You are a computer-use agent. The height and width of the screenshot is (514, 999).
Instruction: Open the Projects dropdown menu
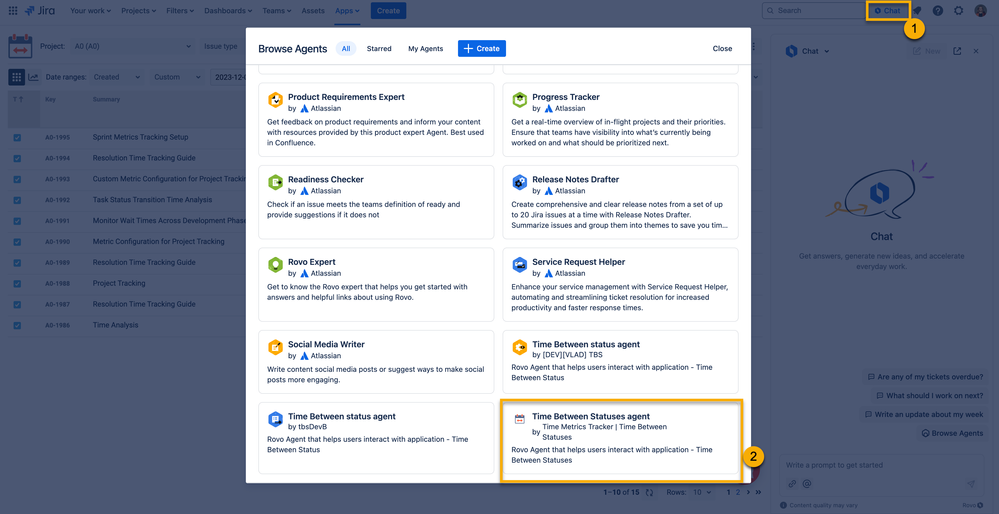point(138,11)
